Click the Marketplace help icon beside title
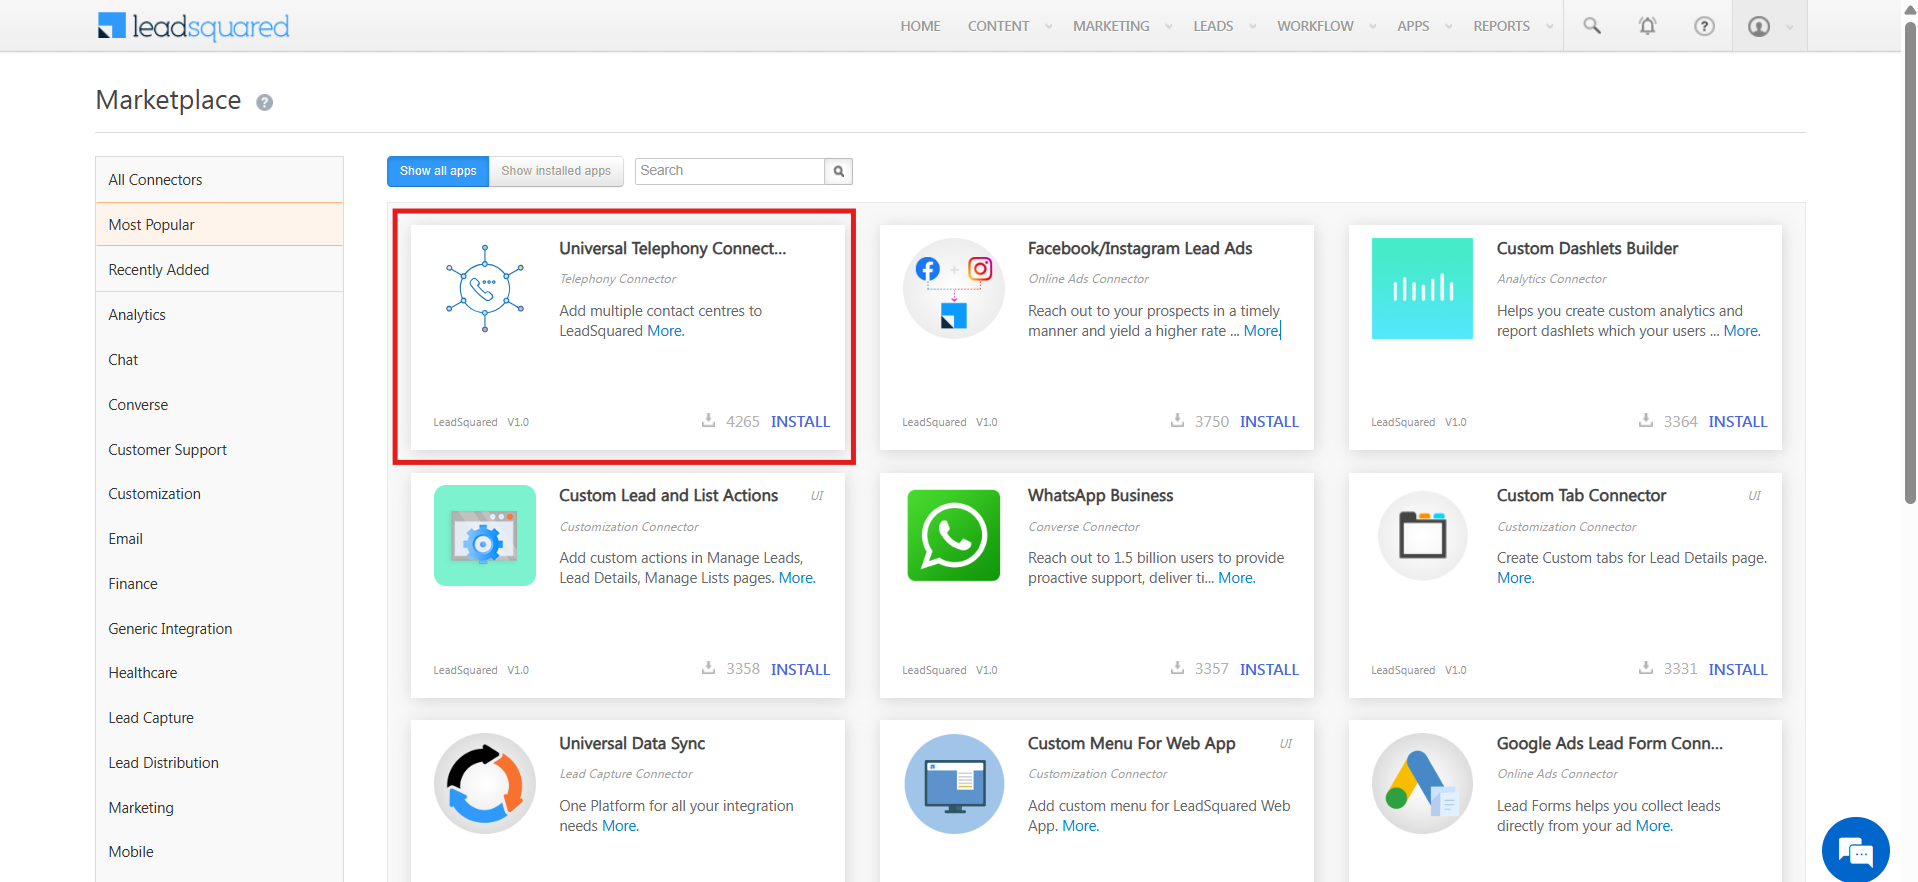The width and height of the screenshot is (1918, 882). [x=264, y=102]
